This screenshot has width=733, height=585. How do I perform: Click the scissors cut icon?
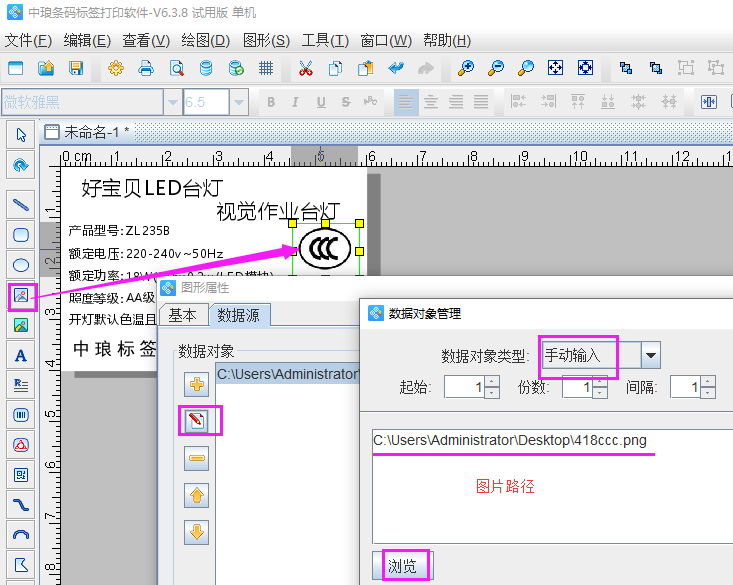[306, 68]
